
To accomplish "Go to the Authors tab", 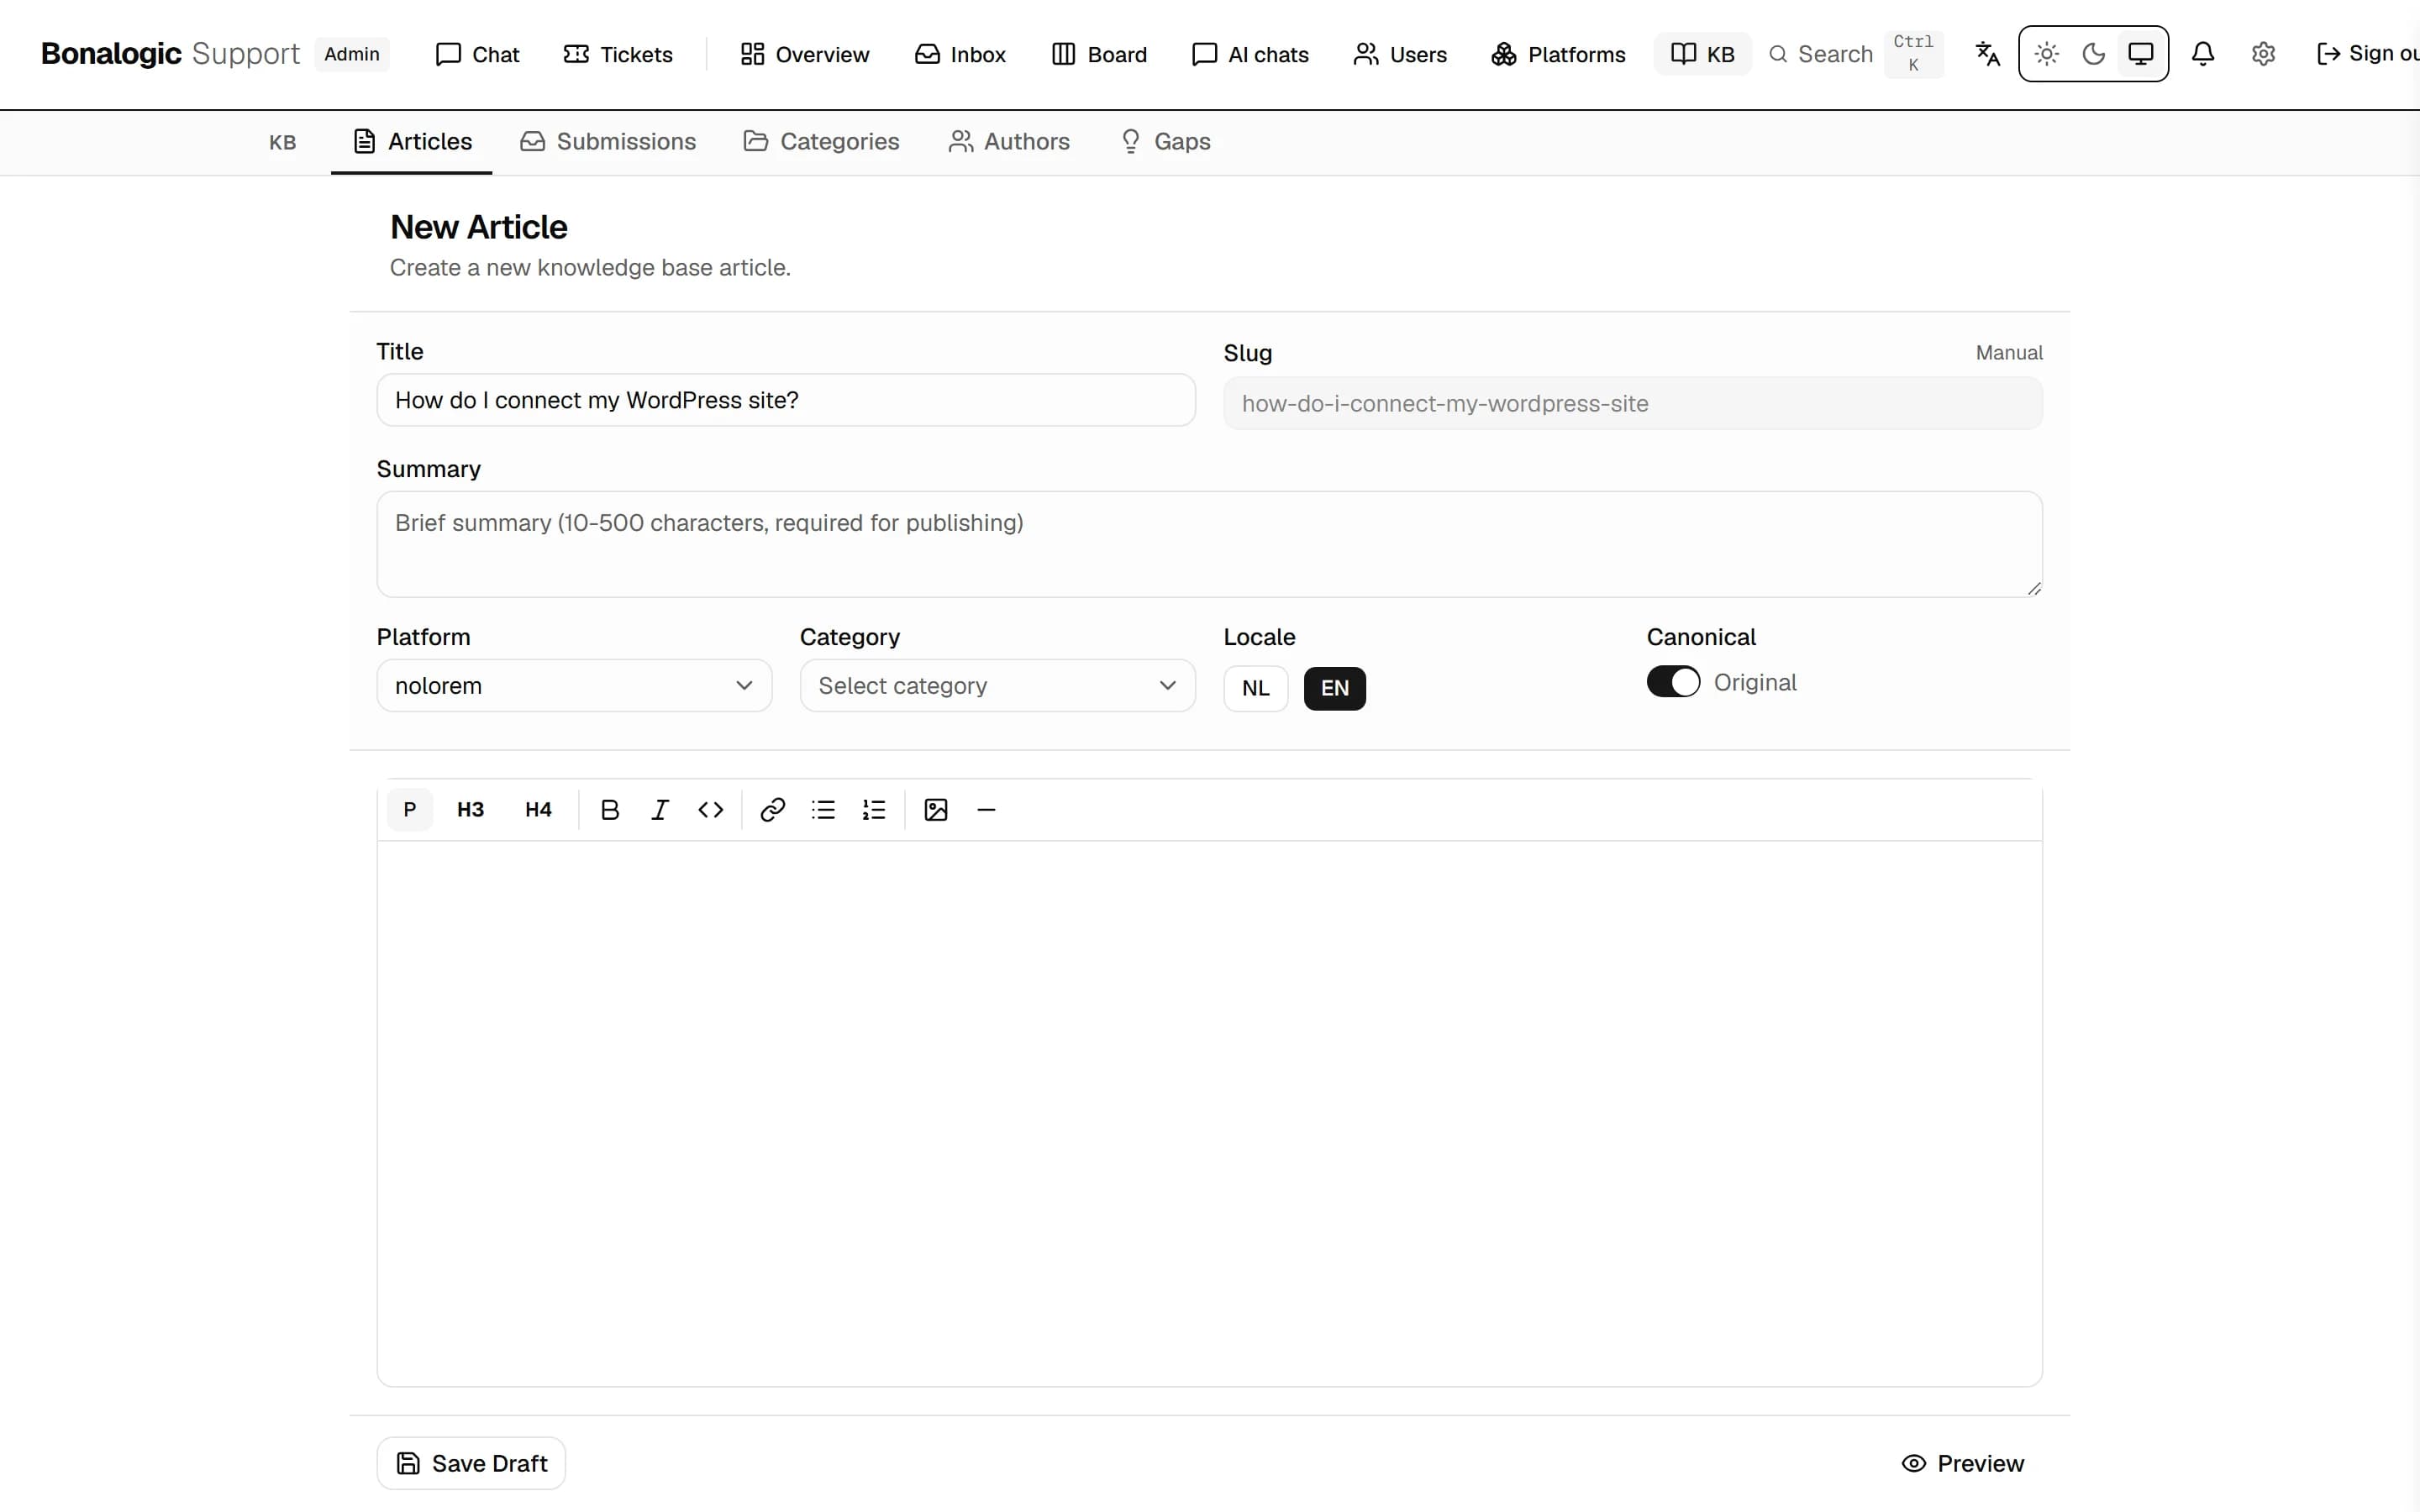I will [1009, 142].
